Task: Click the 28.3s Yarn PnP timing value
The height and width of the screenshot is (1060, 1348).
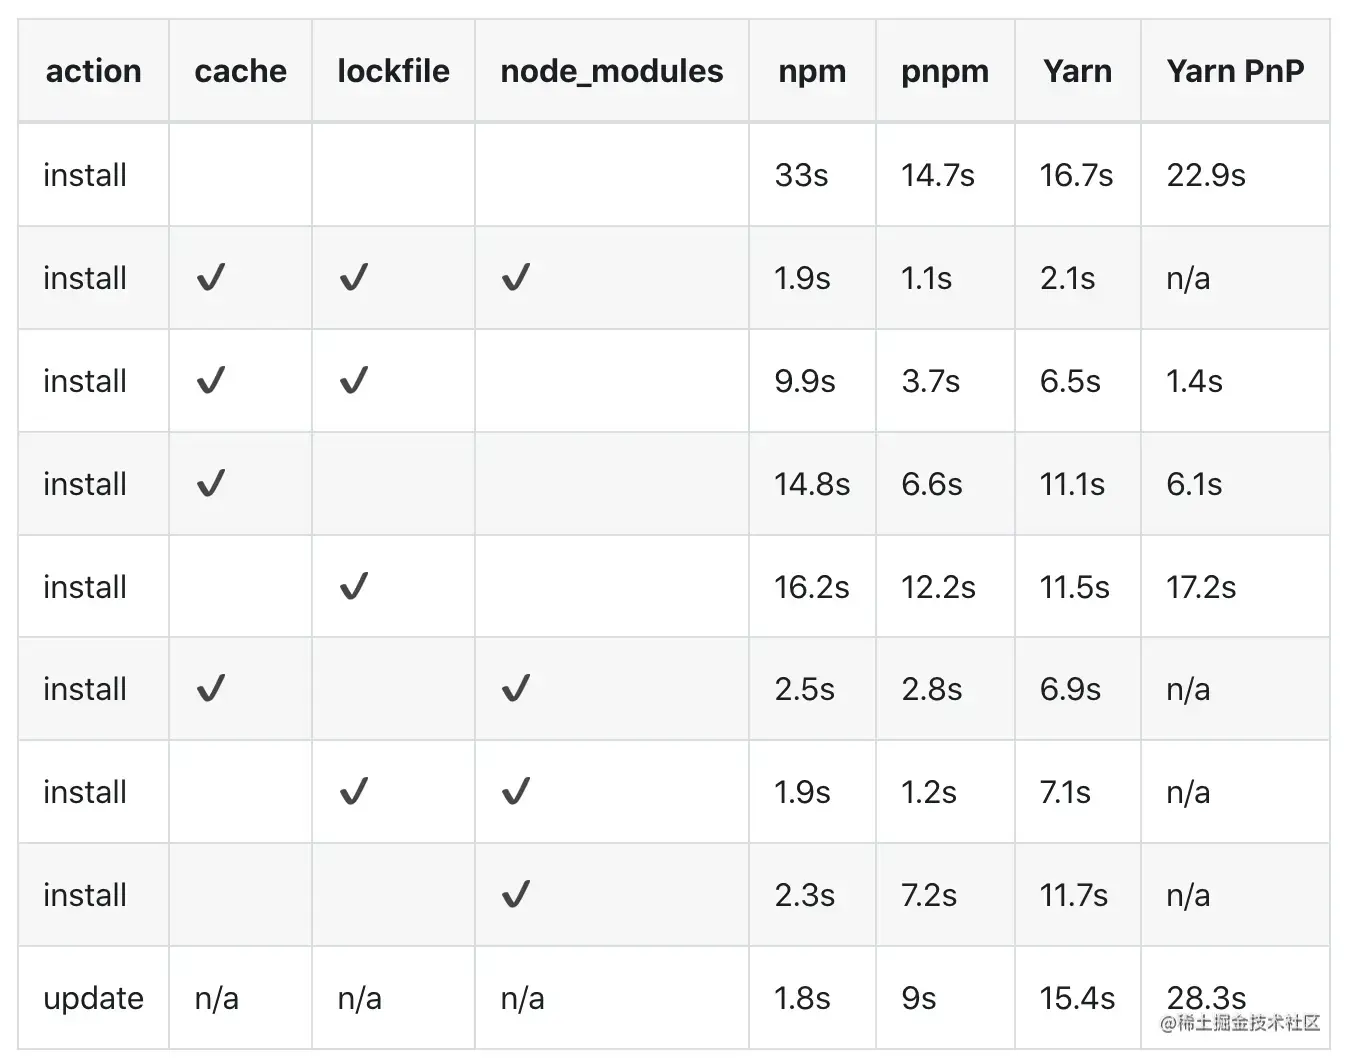Action: 1206,996
